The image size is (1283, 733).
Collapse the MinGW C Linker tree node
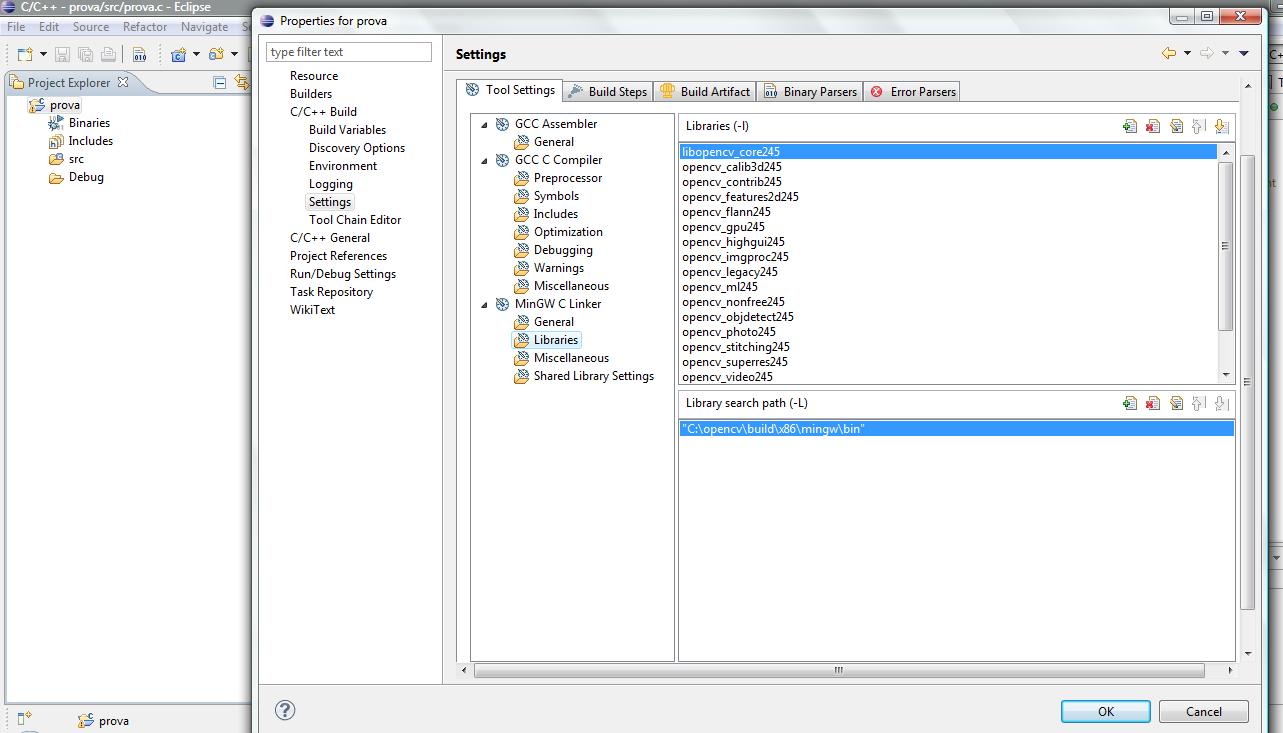click(485, 305)
